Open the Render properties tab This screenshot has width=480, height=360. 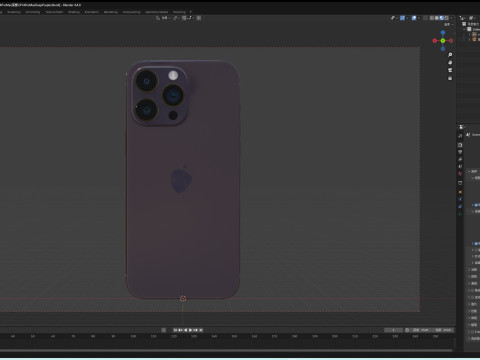460,145
